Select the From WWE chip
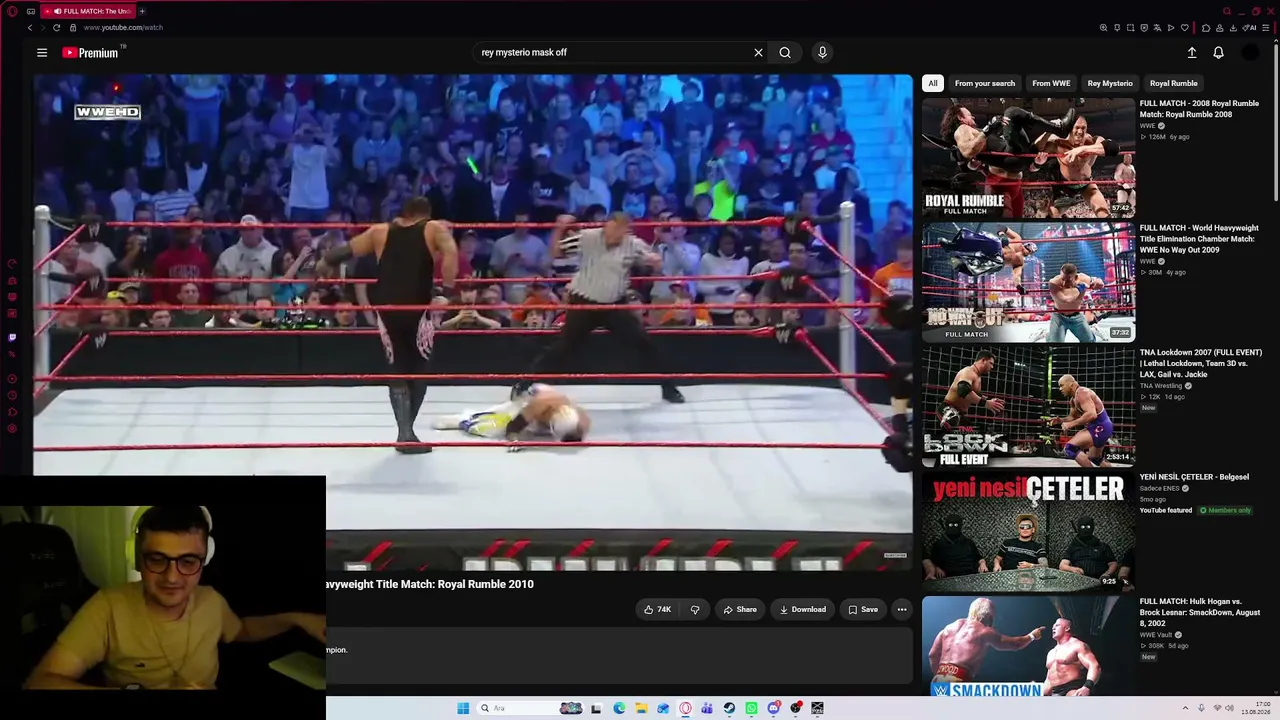 (1051, 83)
